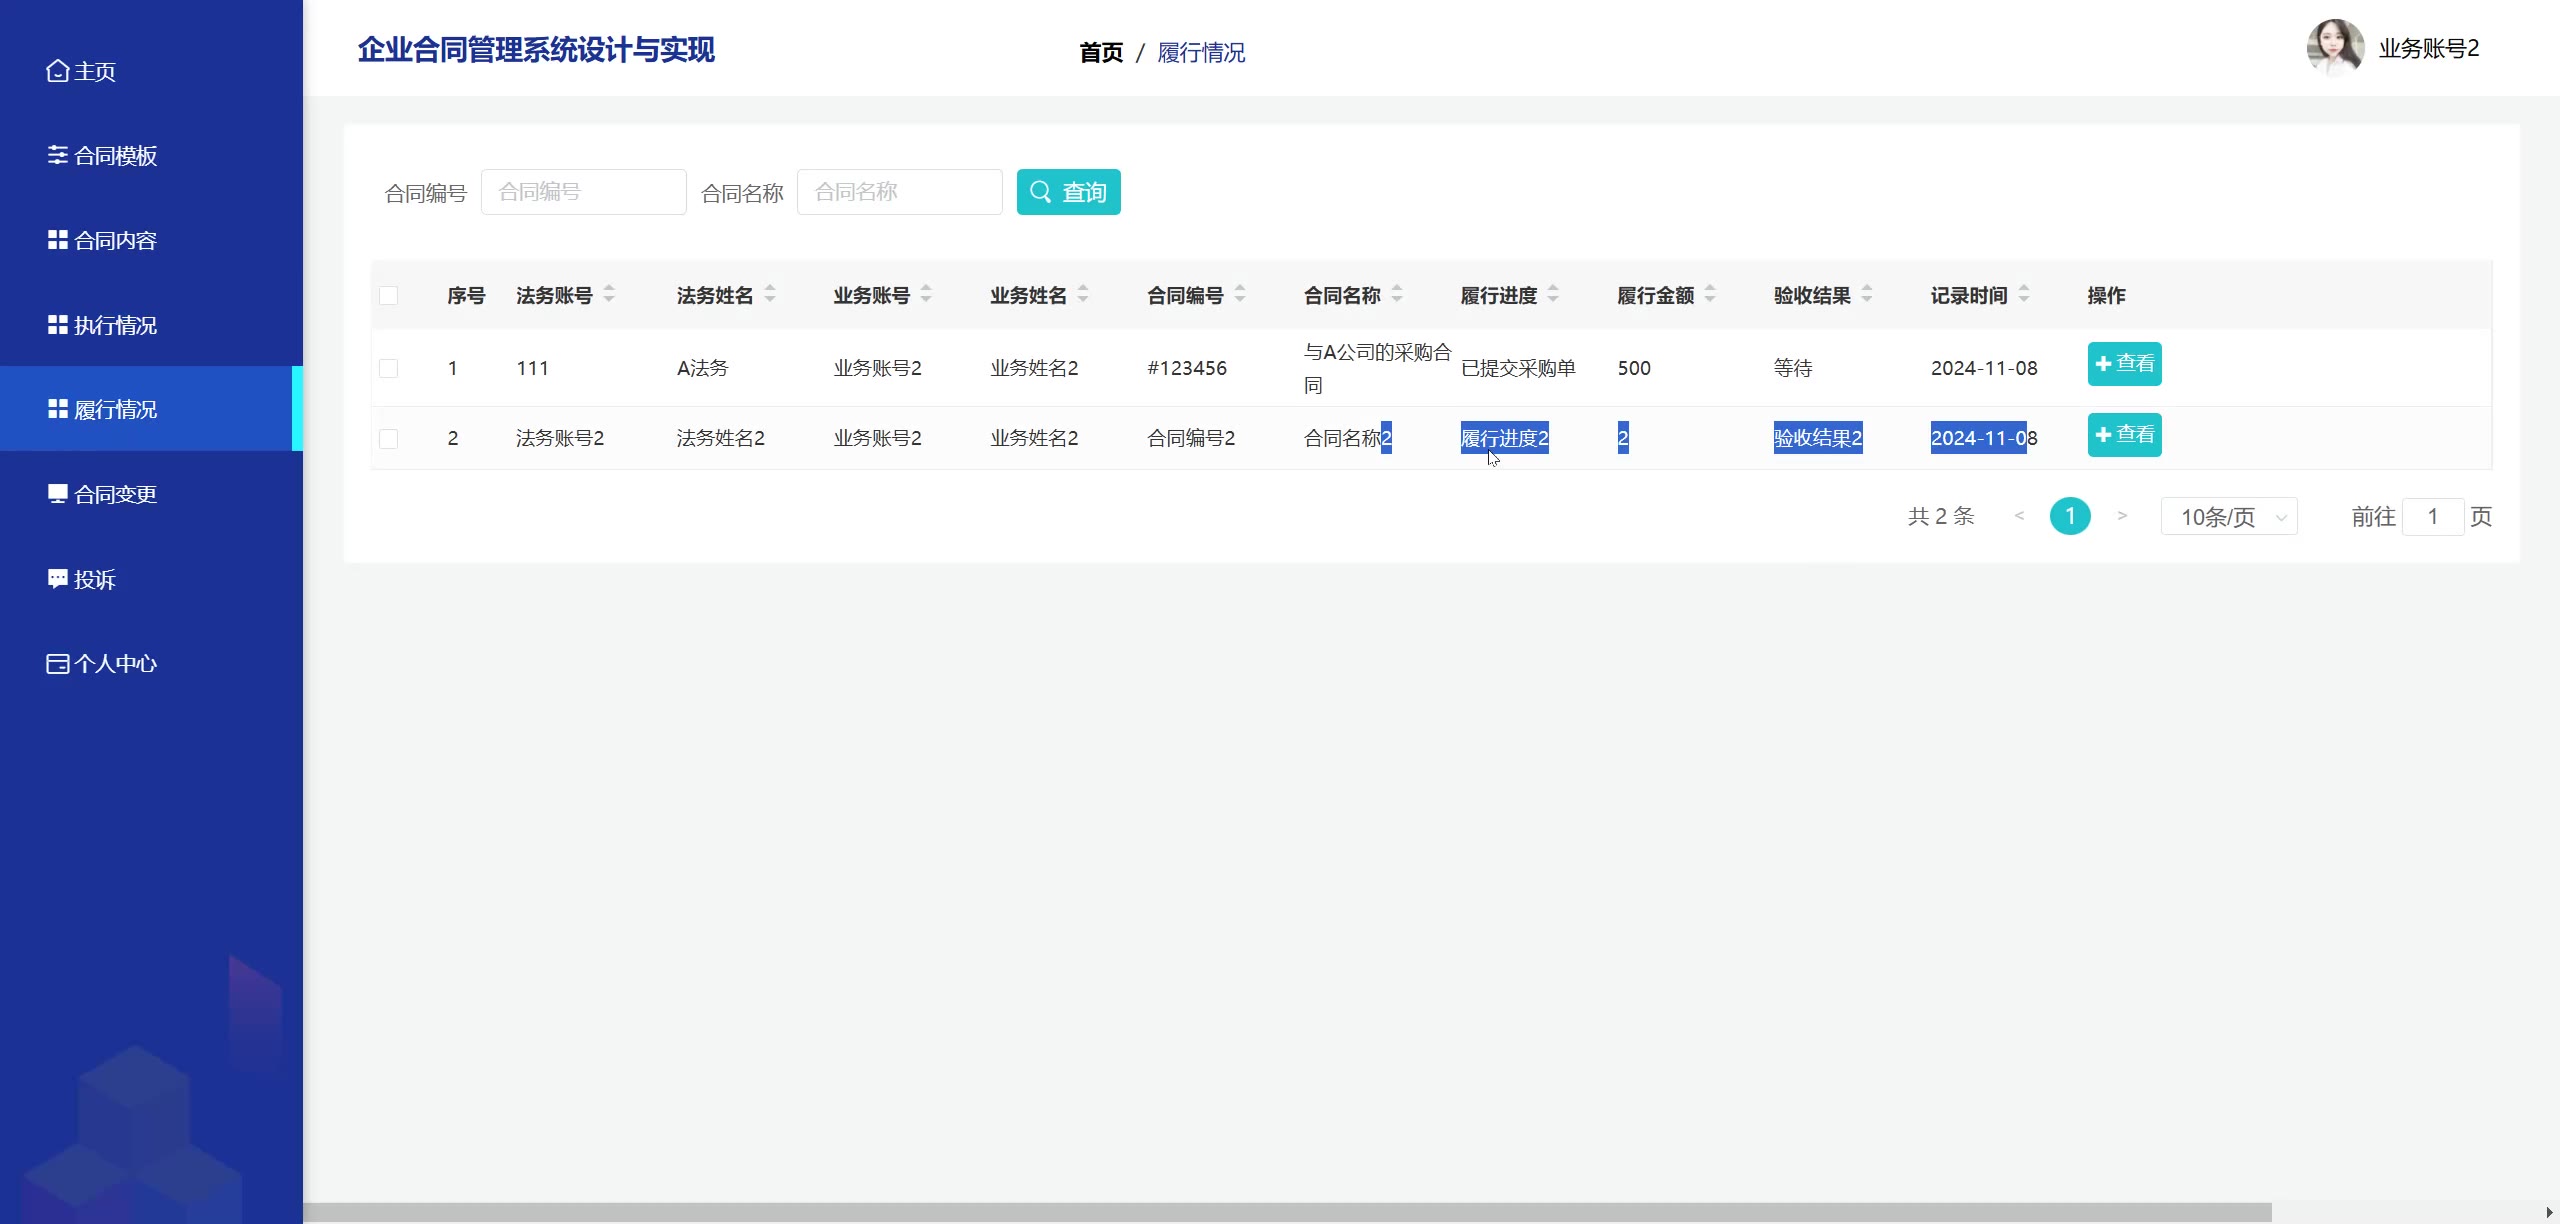
Task: Open the 履行情况 sidebar menu item
Action: coord(115,409)
